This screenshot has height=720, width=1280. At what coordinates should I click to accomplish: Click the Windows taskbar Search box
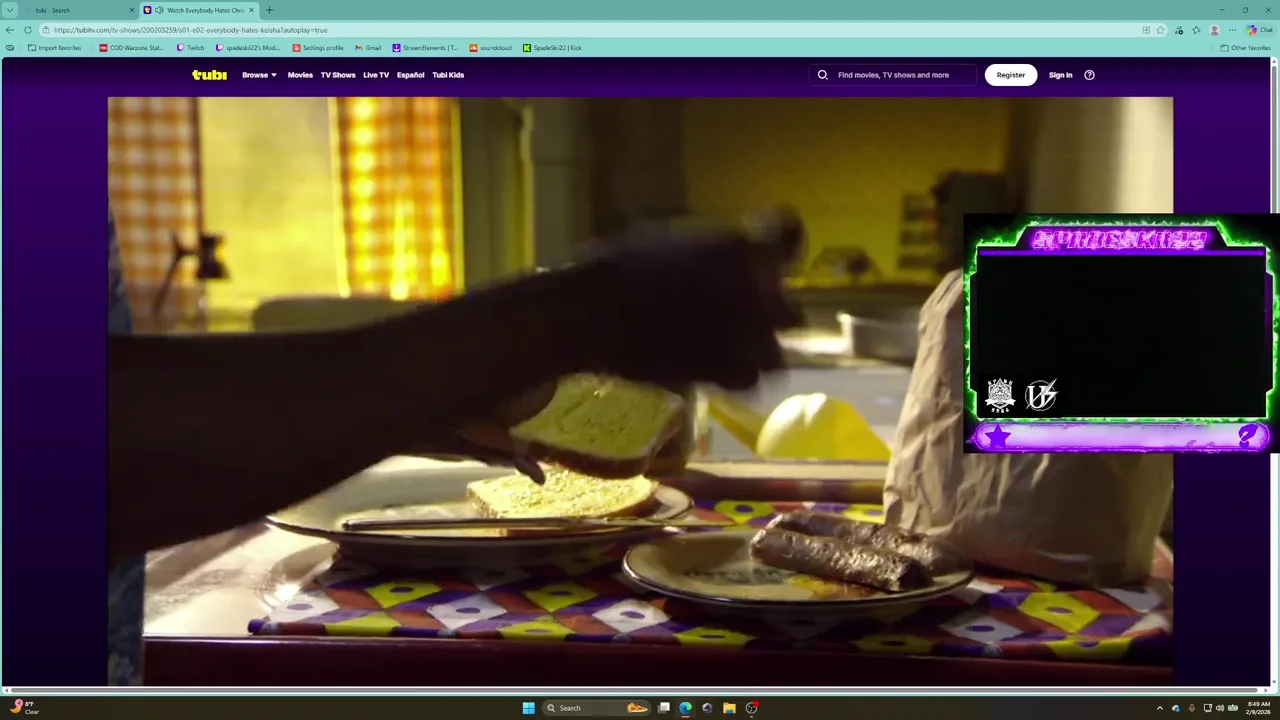point(597,708)
